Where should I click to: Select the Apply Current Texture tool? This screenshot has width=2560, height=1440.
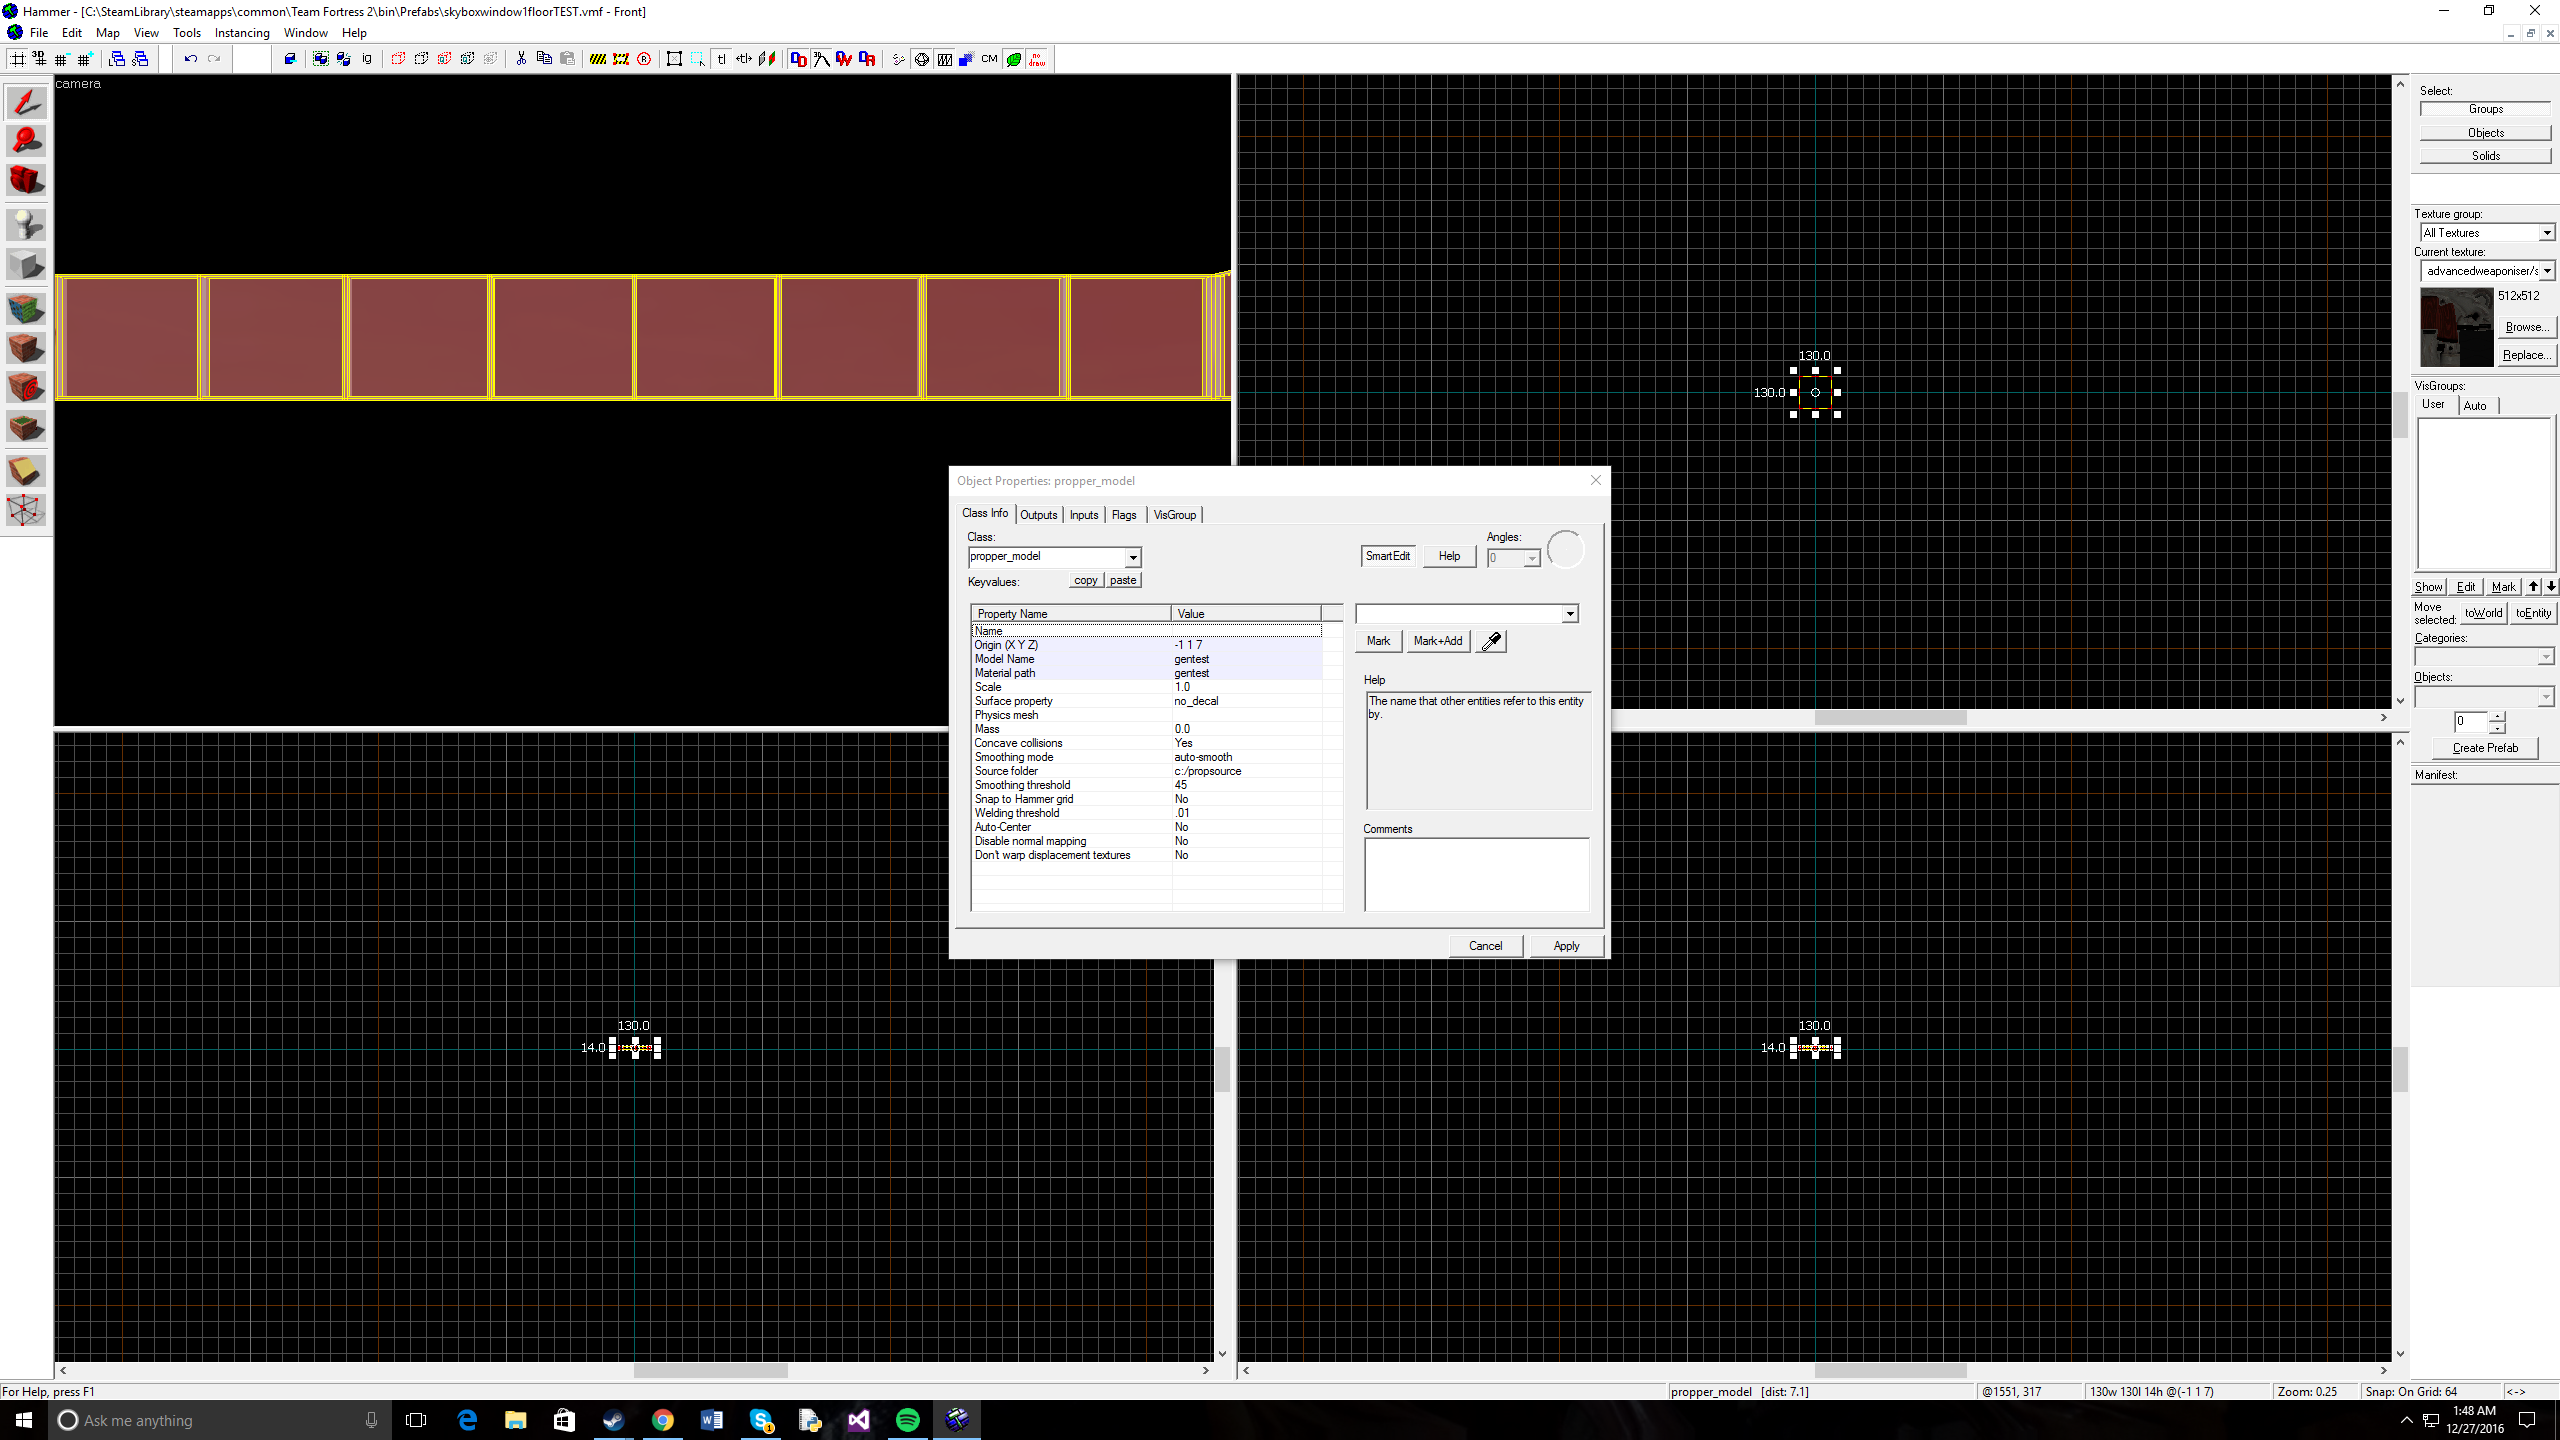tap(26, 348)
